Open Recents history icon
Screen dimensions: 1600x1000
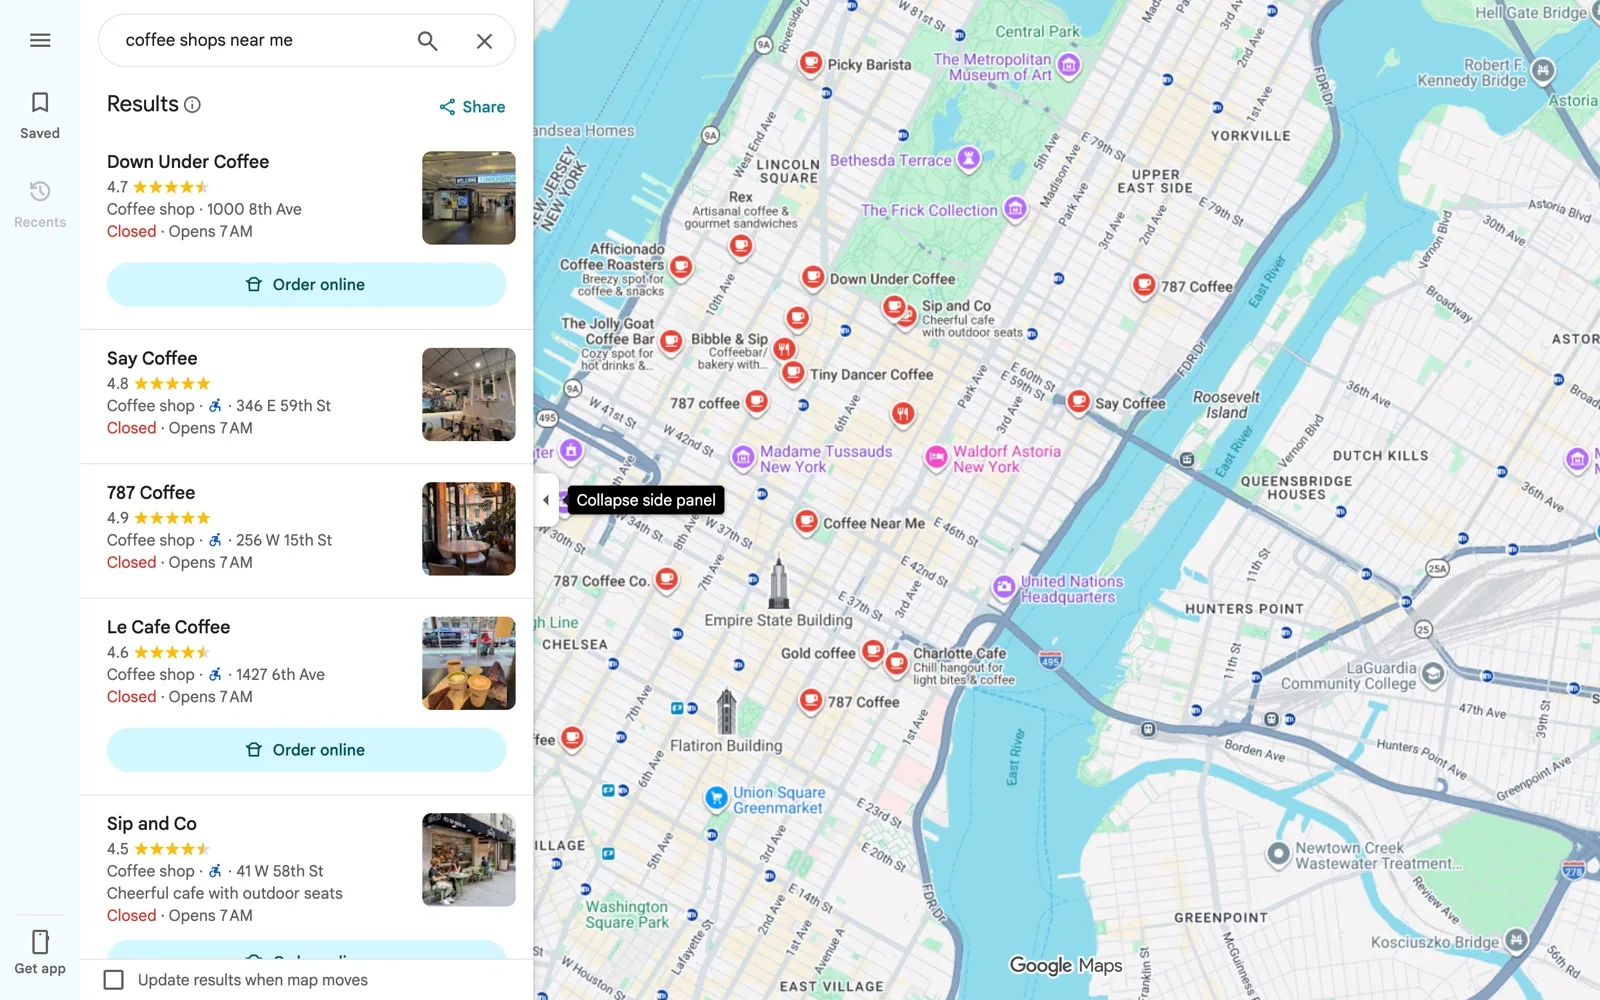(40, 191)
